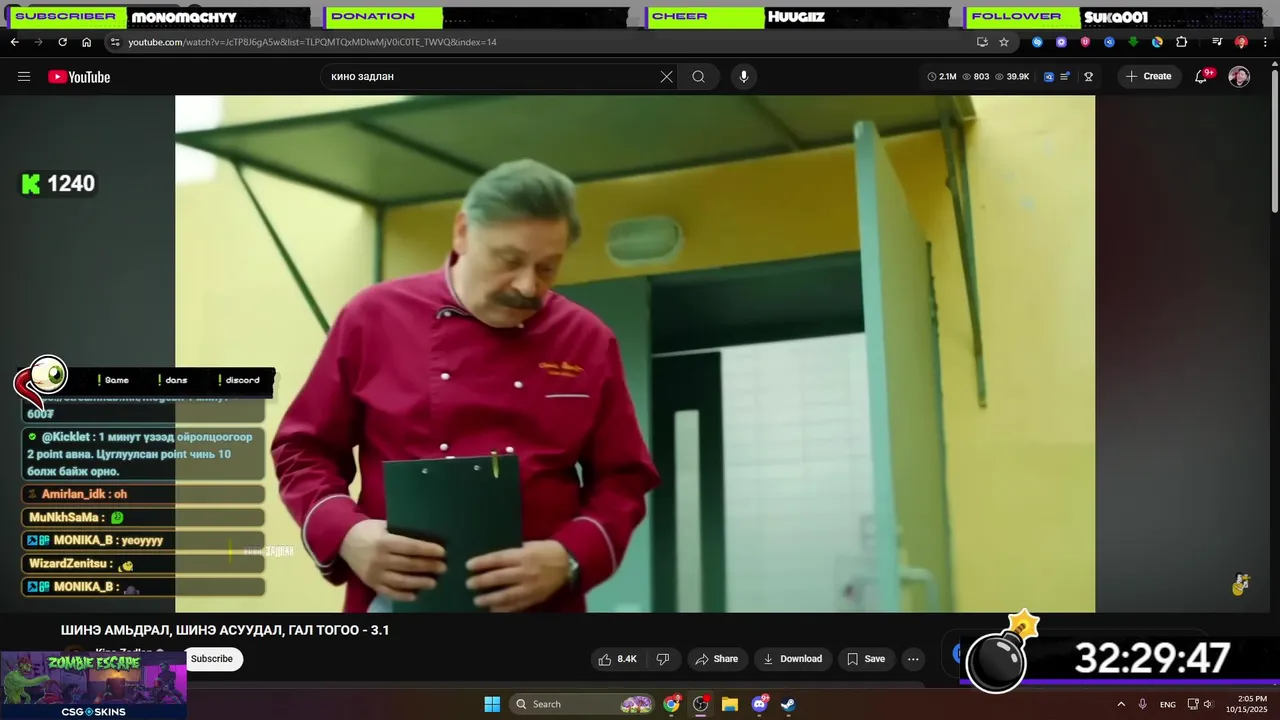
Task: Like the video with 8.4K likes
Action: (x=617, y=659)
